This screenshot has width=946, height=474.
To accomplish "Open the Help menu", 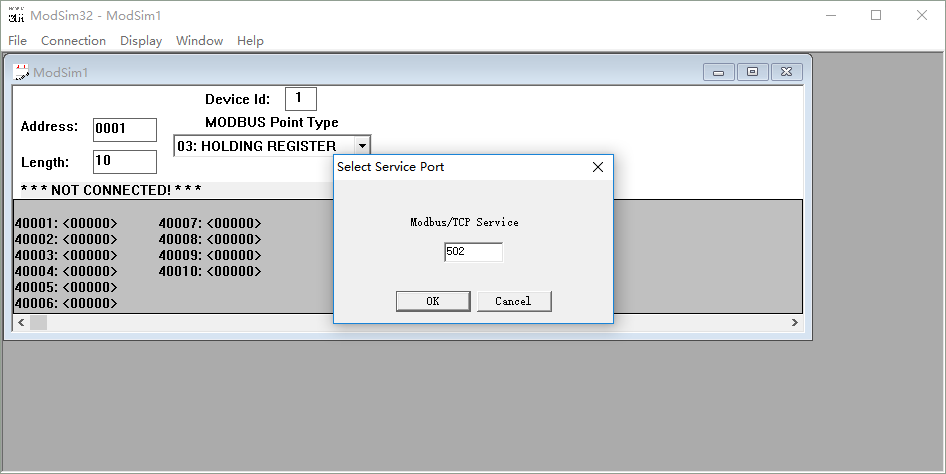I will pyautogui.click(x=250, y=41).
